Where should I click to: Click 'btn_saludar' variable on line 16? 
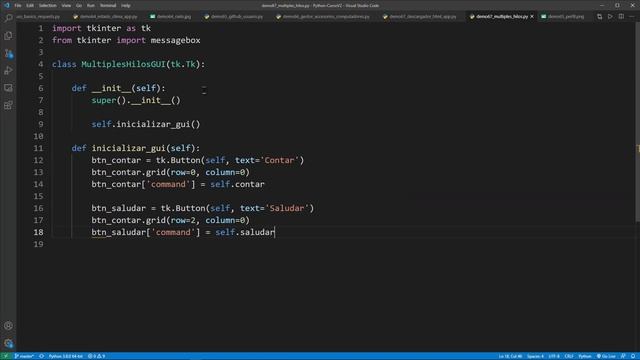click(118, 208)
